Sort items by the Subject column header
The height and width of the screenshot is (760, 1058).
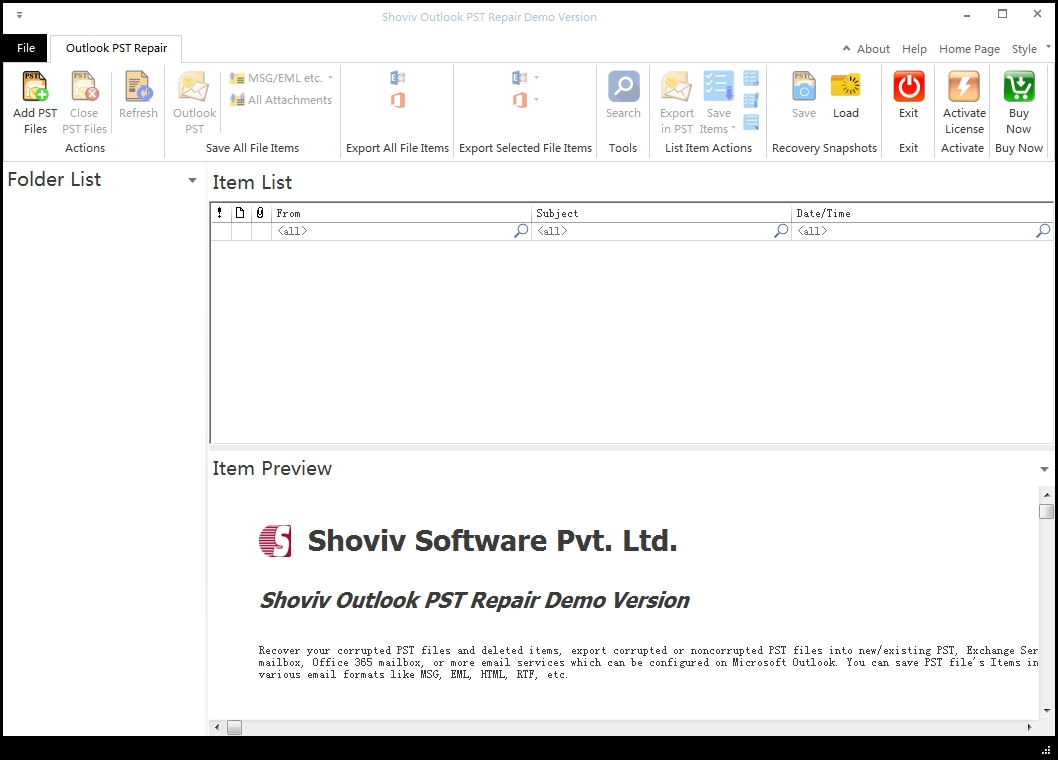(x=661, y=213)
